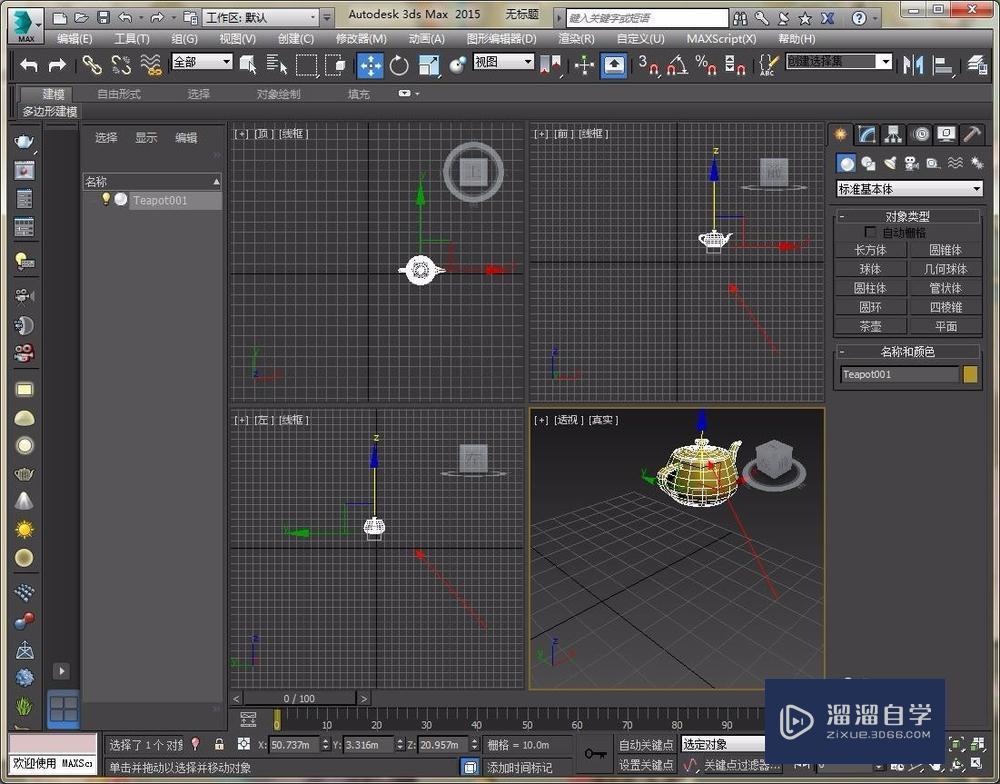Click the yellow object color swatch
1000x784 pixels.
970,374
